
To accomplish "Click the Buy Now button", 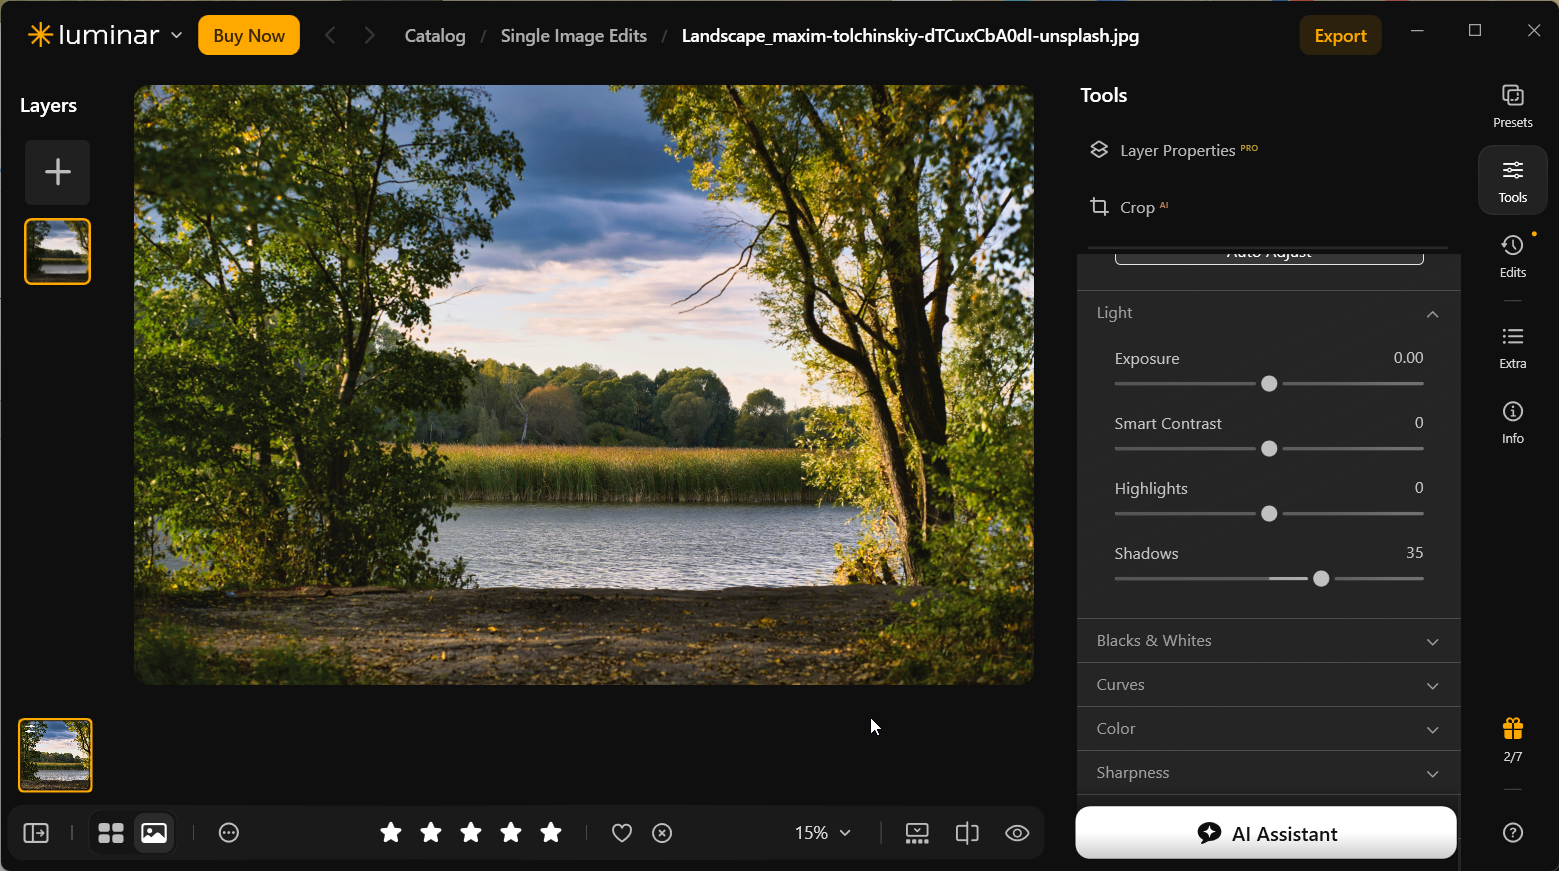I will pyautogui.click(x=249, y=36).
